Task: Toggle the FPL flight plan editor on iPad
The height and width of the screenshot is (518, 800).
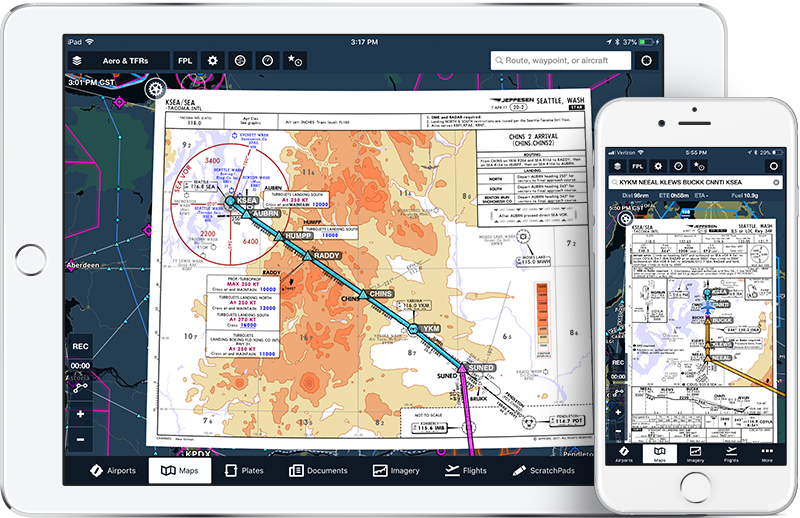Action: click(x=186, y=61)
